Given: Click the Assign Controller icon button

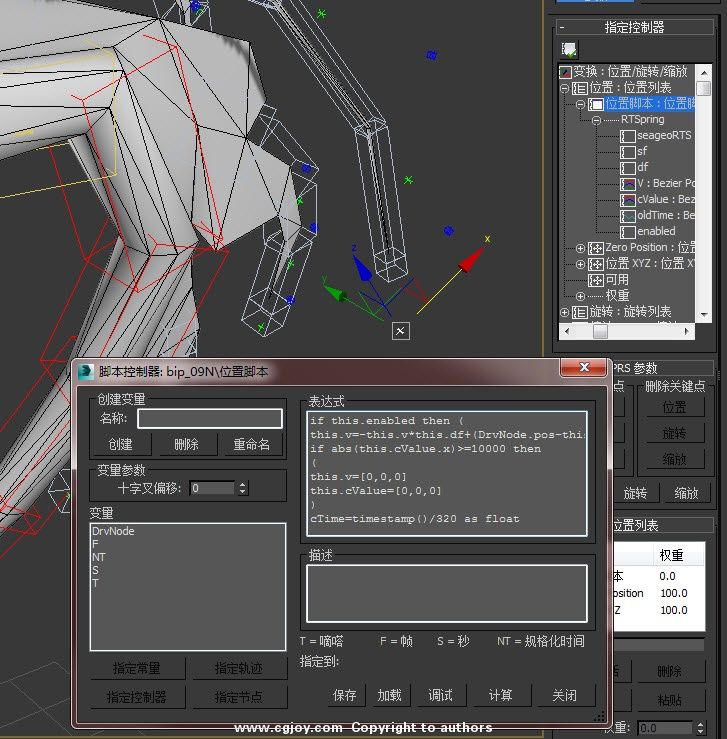Looking at the screenshot, I should [x=569, y=49].
